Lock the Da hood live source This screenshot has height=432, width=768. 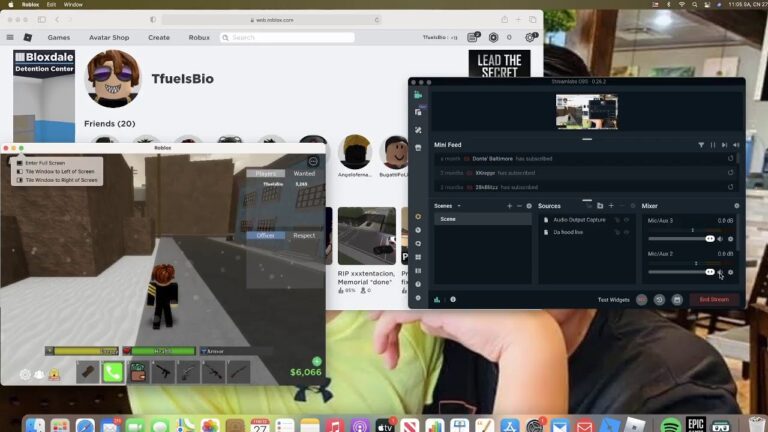tap(617, 232)
